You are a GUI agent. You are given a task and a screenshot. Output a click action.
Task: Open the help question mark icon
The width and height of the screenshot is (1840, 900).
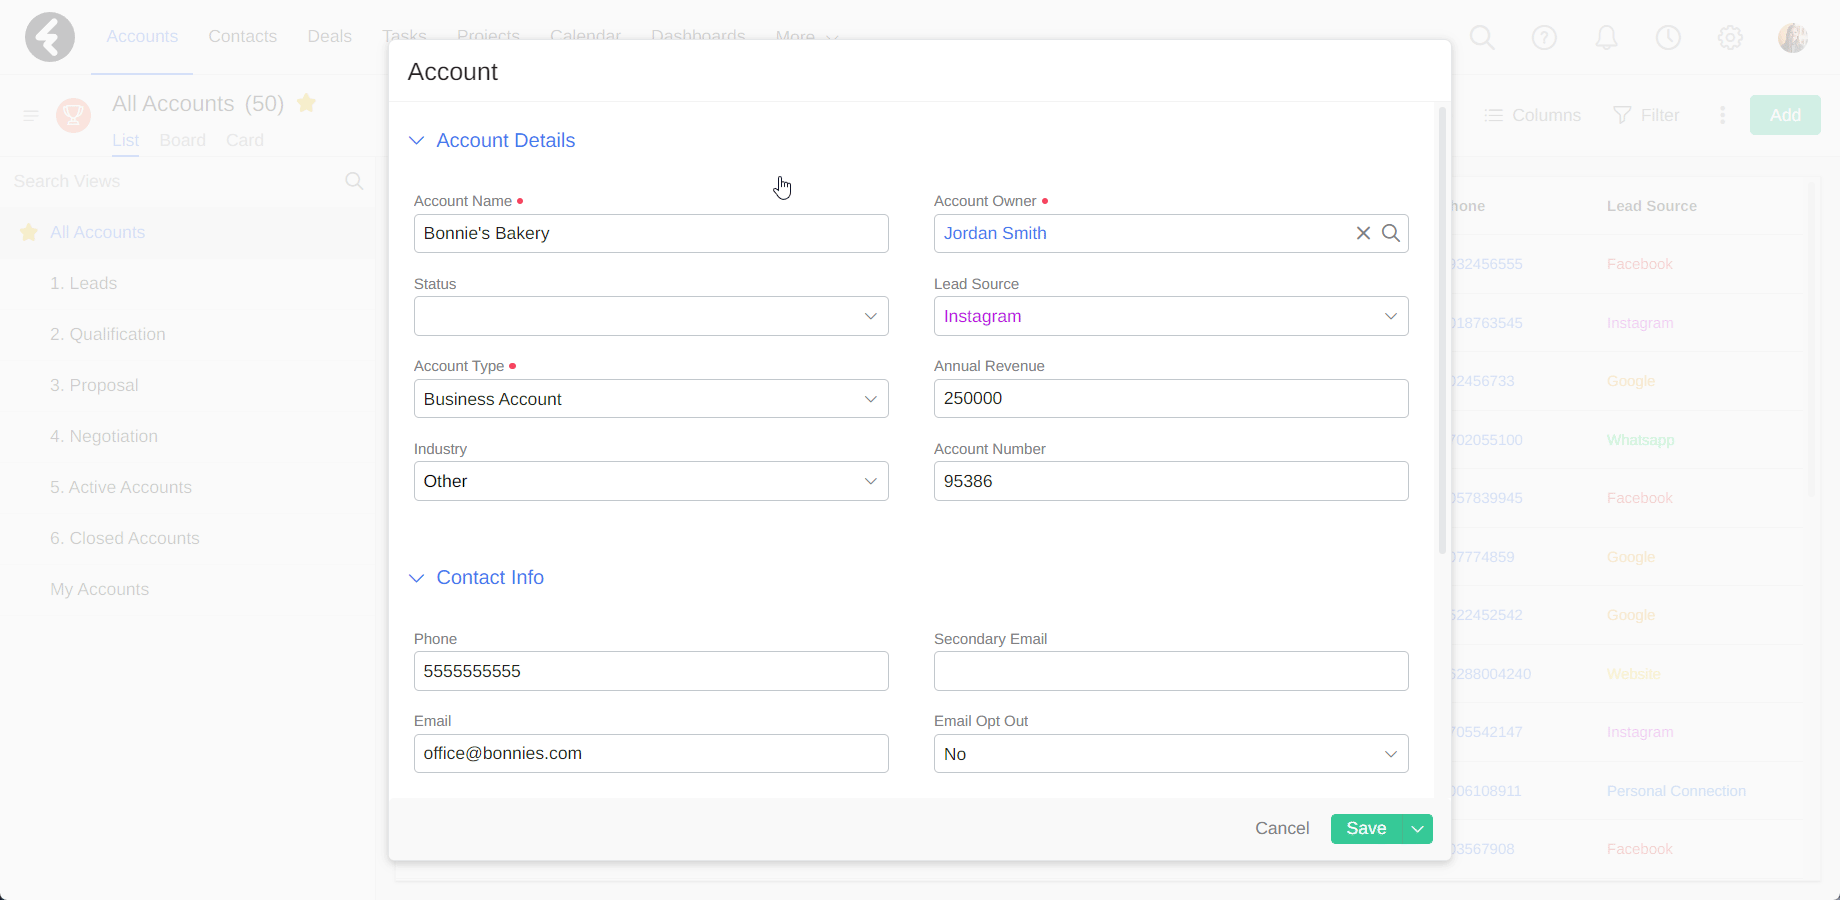pyautogui.click(x=1544, y=38)
